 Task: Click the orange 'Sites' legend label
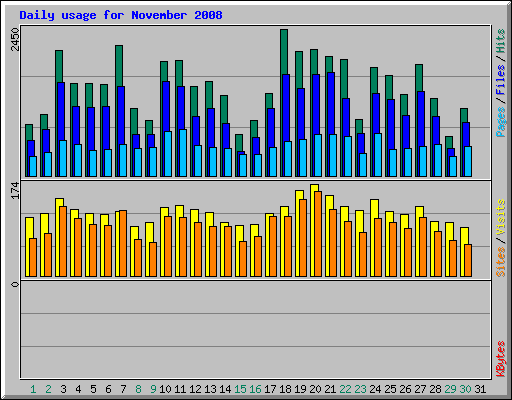(x=501, y=262)
